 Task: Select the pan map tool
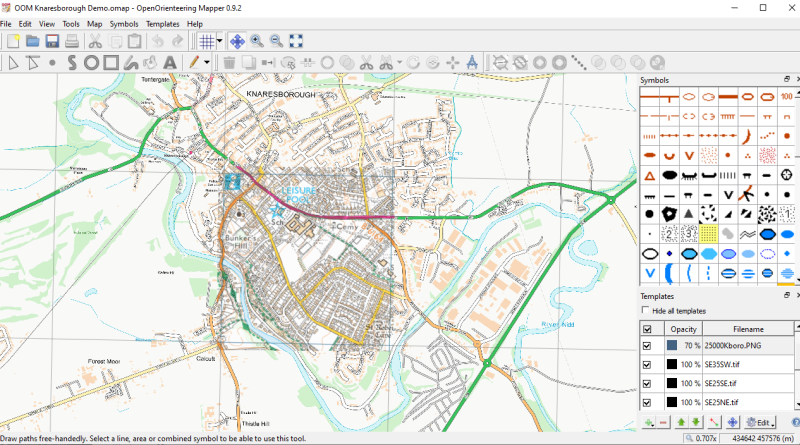[237, 41]
